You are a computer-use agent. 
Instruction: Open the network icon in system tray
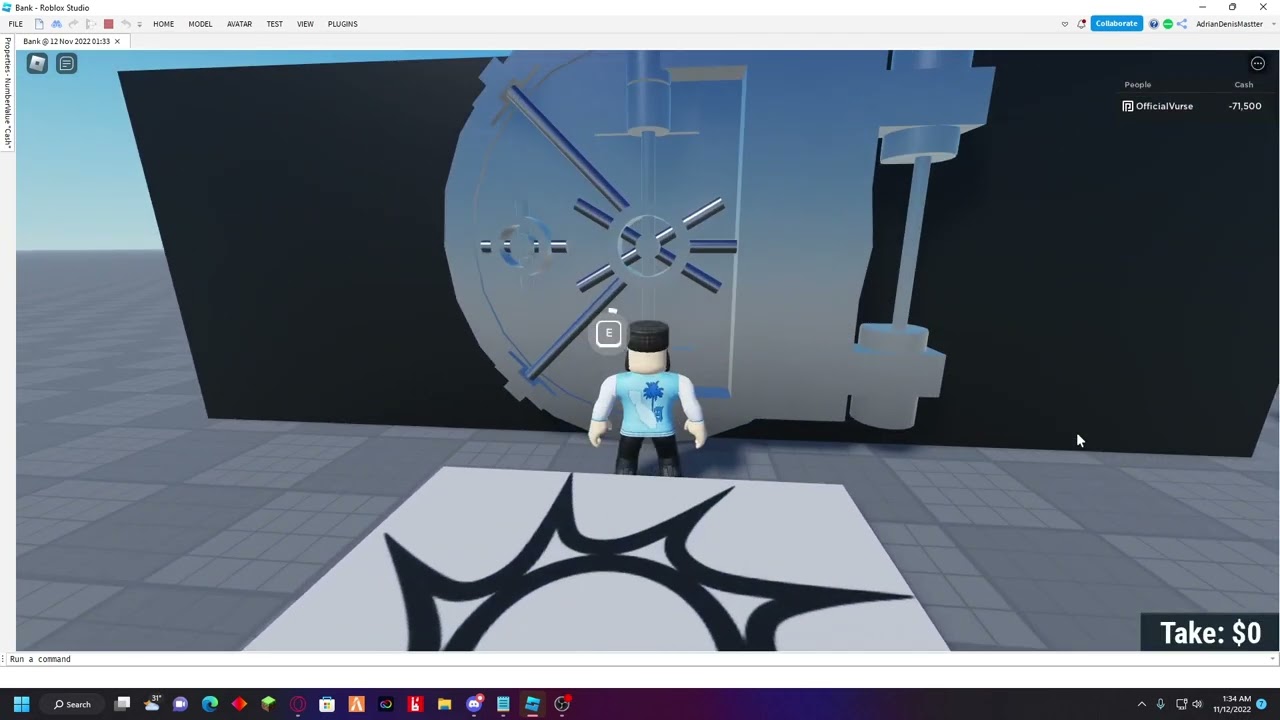pos(1181,704)
